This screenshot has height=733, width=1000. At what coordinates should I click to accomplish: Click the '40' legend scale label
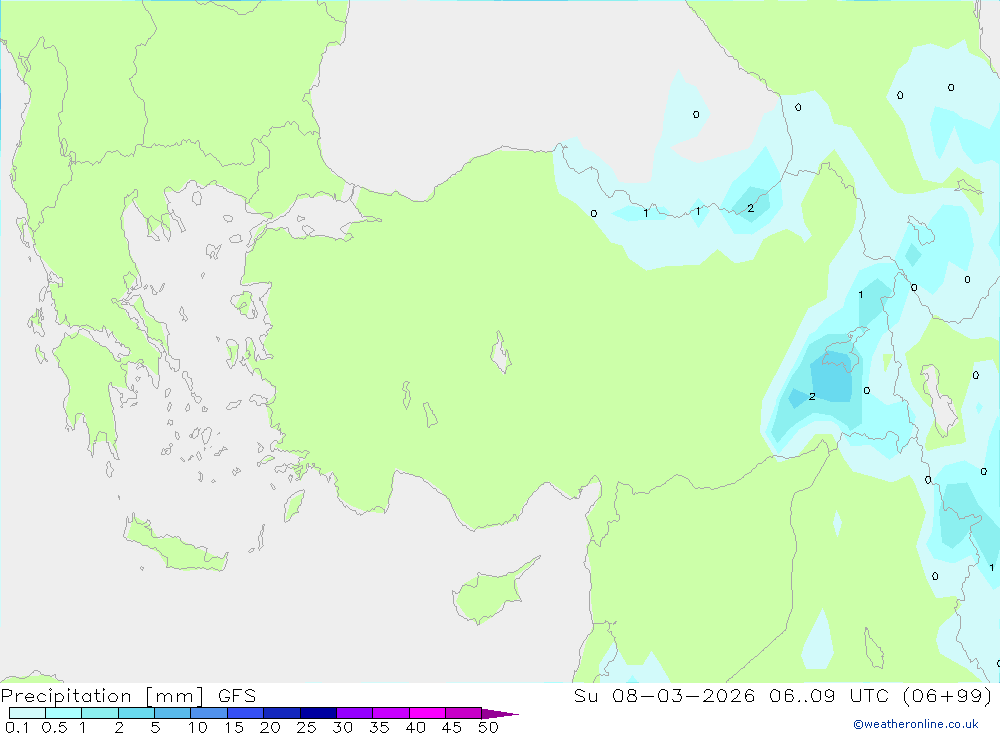(415, 727)
